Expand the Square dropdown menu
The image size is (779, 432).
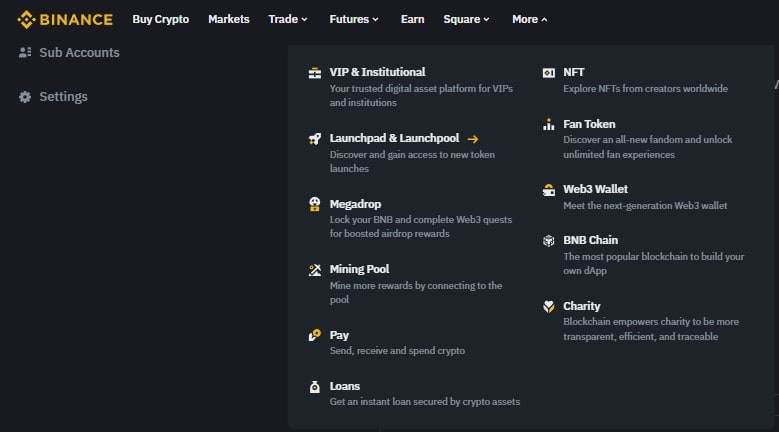467,19
